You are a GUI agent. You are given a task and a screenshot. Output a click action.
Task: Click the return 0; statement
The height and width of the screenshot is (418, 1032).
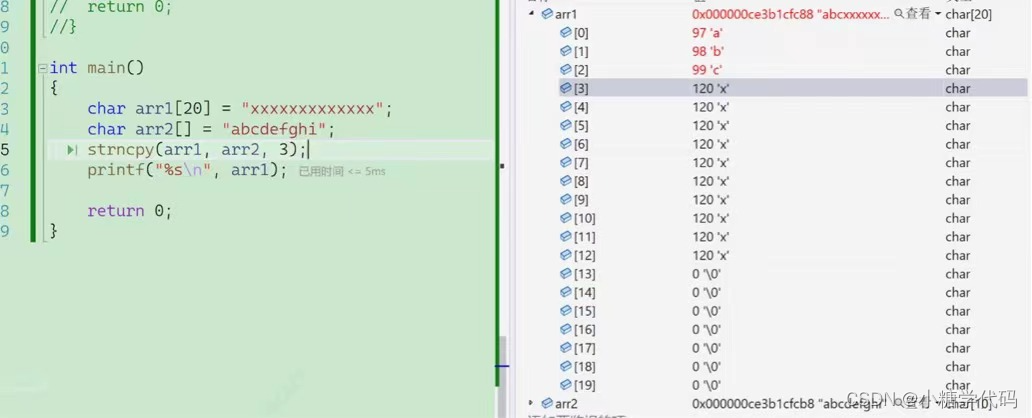(130, 211)
